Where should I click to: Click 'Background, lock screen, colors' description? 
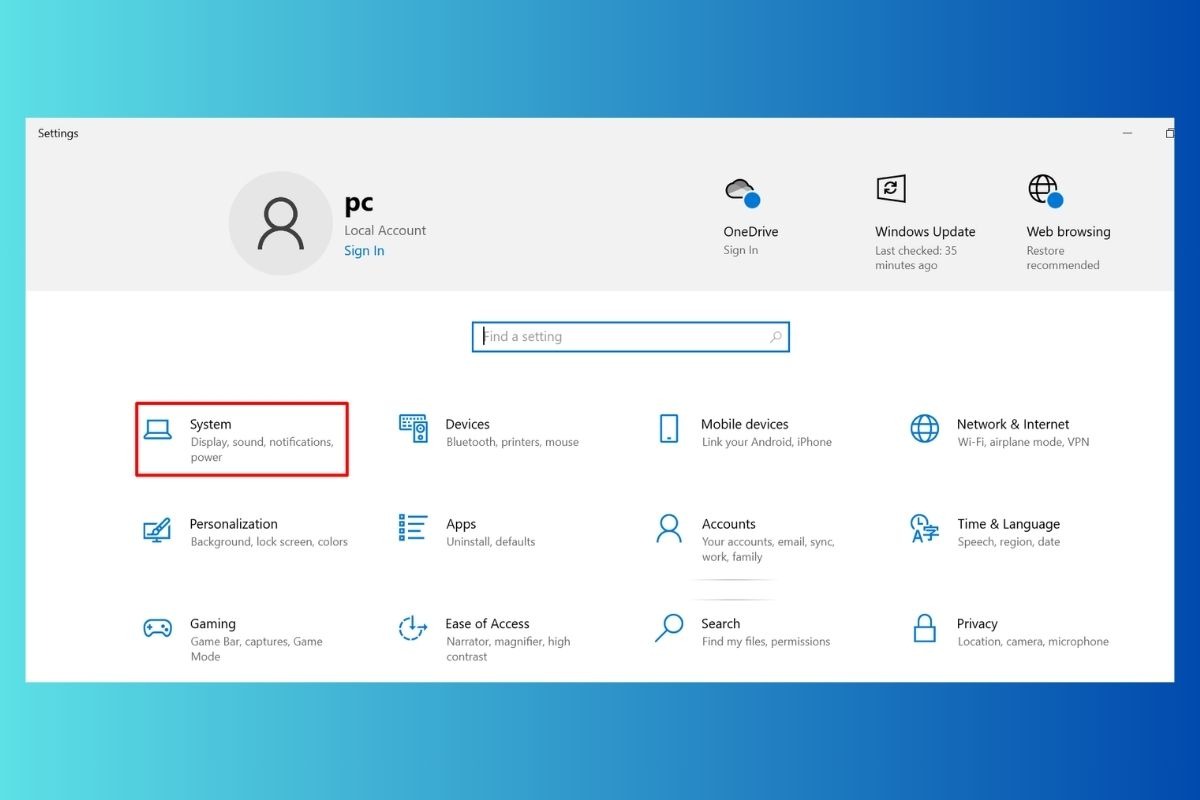coord(269,542)
